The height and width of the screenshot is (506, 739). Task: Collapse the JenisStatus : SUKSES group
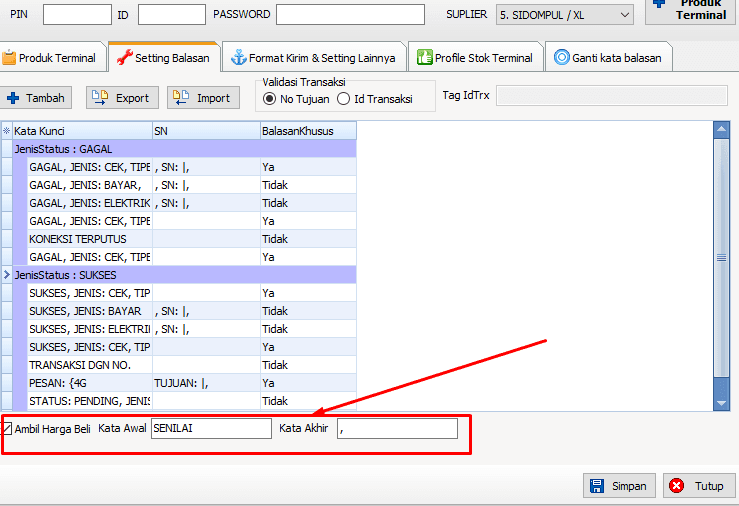pos(6,274)
